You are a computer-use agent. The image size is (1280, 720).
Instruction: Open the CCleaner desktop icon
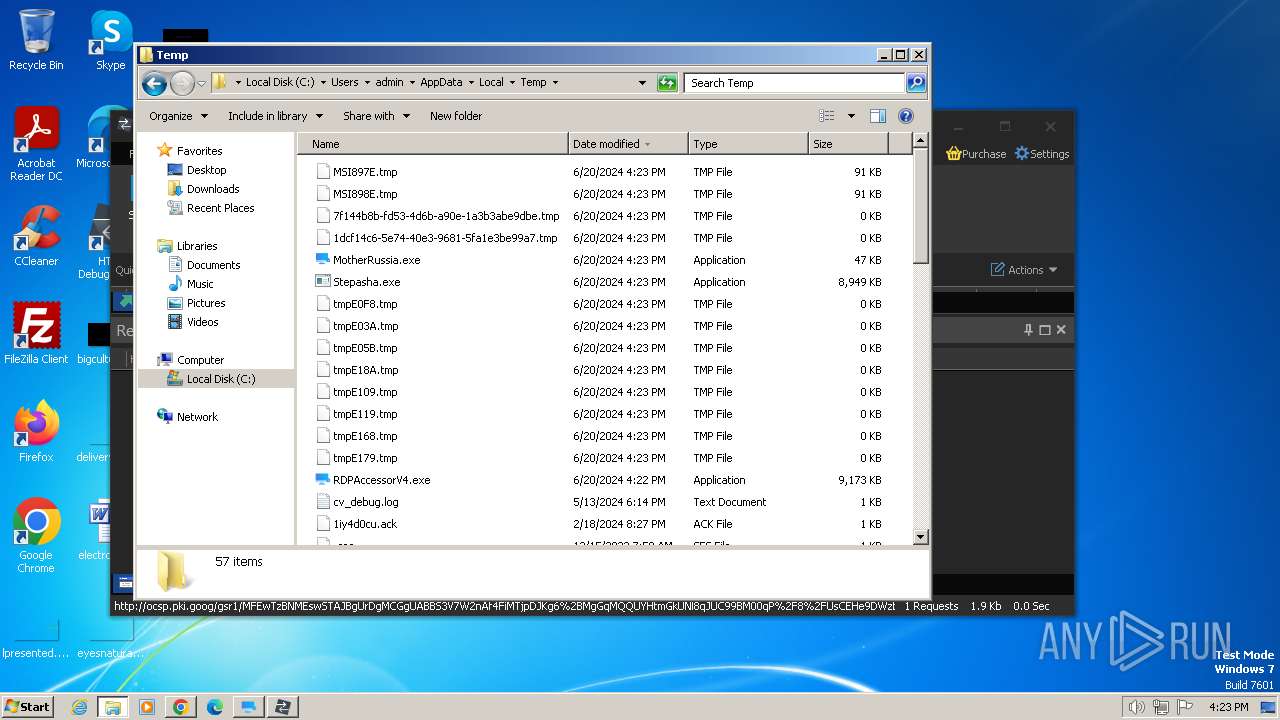coord(36,236)
